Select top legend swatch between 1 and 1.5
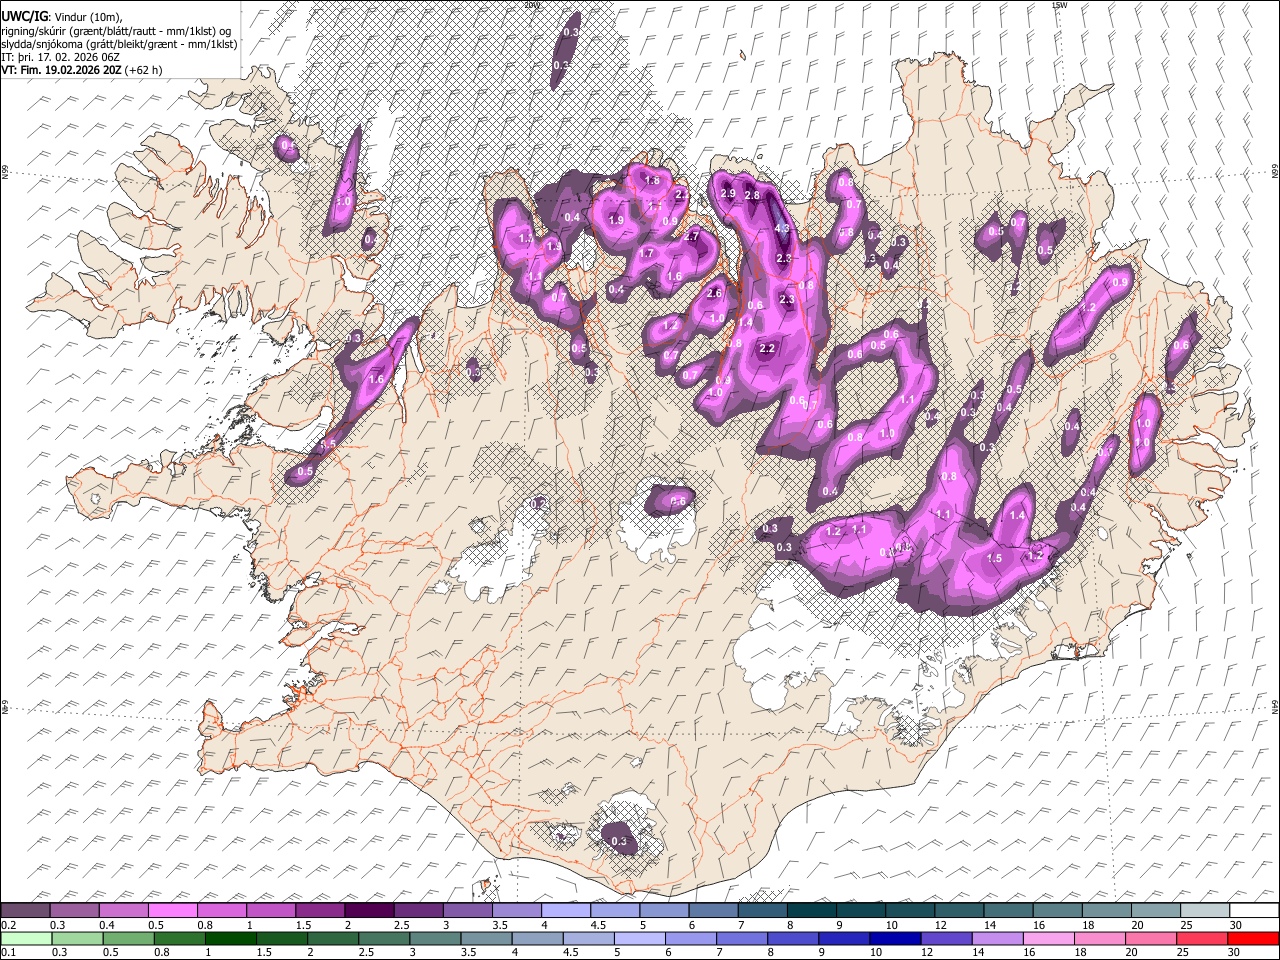Viewport: 1280px width, 960px height. coord(270,910)
